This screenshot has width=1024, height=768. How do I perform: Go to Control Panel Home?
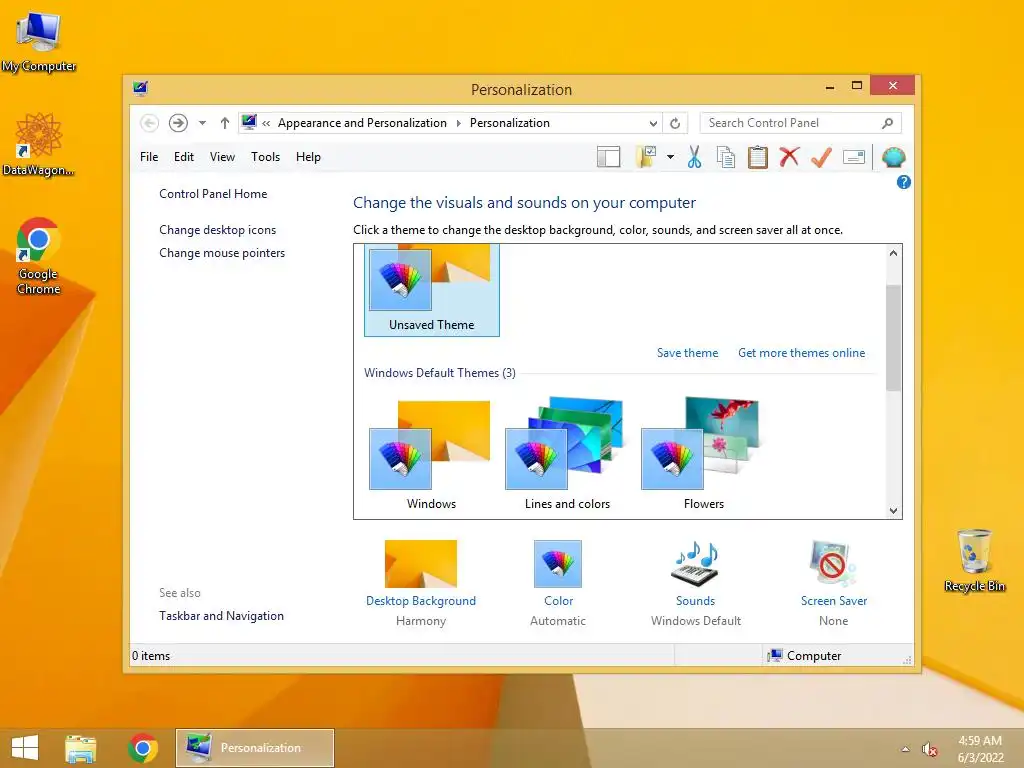pos(213,194)
